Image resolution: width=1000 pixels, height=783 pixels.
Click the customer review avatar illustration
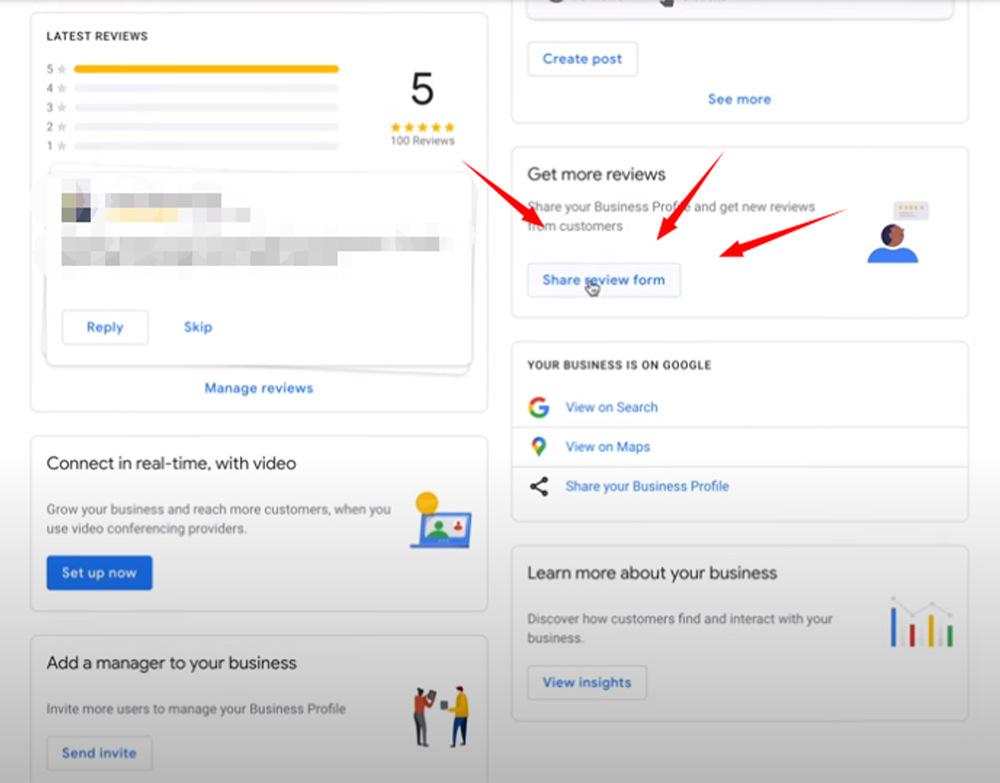click(895, 233)
